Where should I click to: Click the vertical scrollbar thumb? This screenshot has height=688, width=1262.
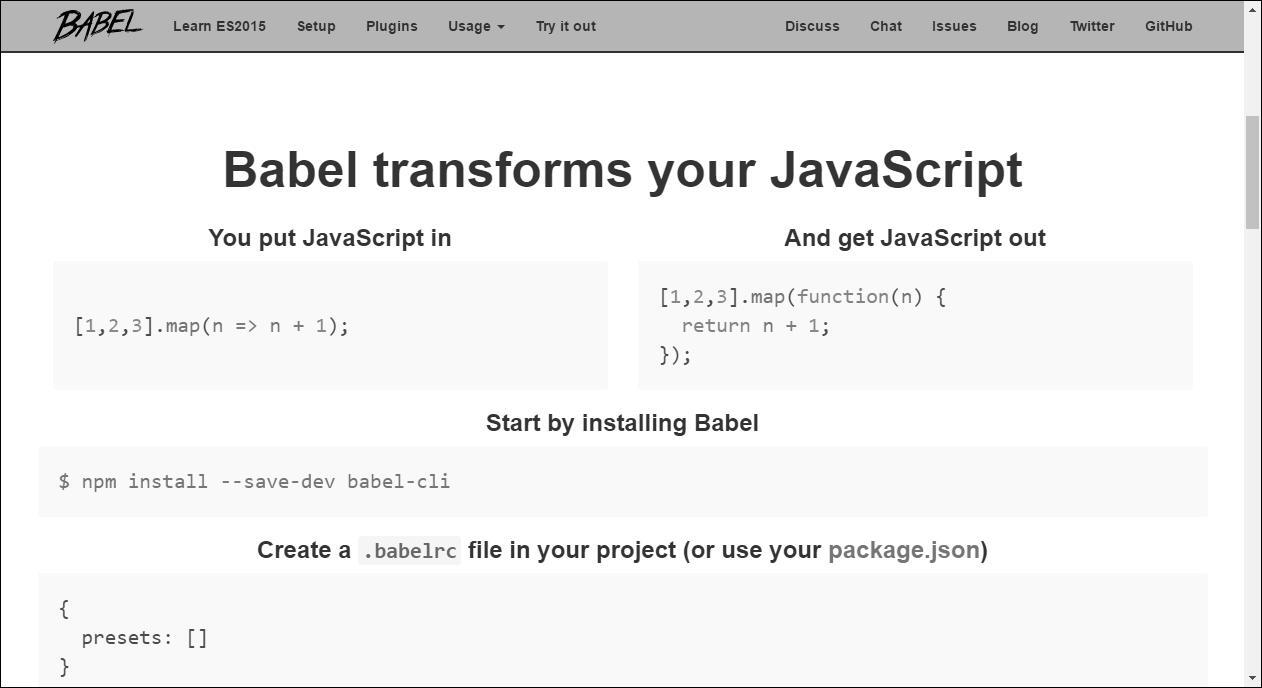coord(1252,172)
